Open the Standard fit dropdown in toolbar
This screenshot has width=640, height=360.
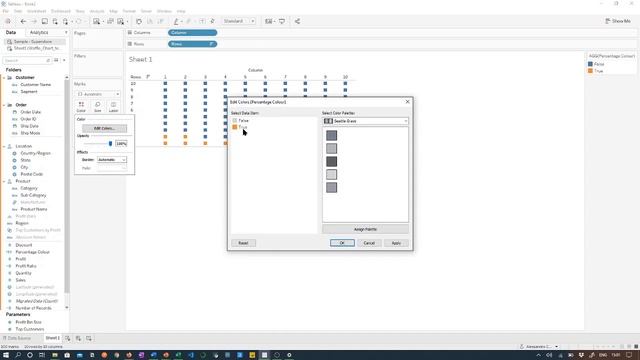[x=239, y=21]
